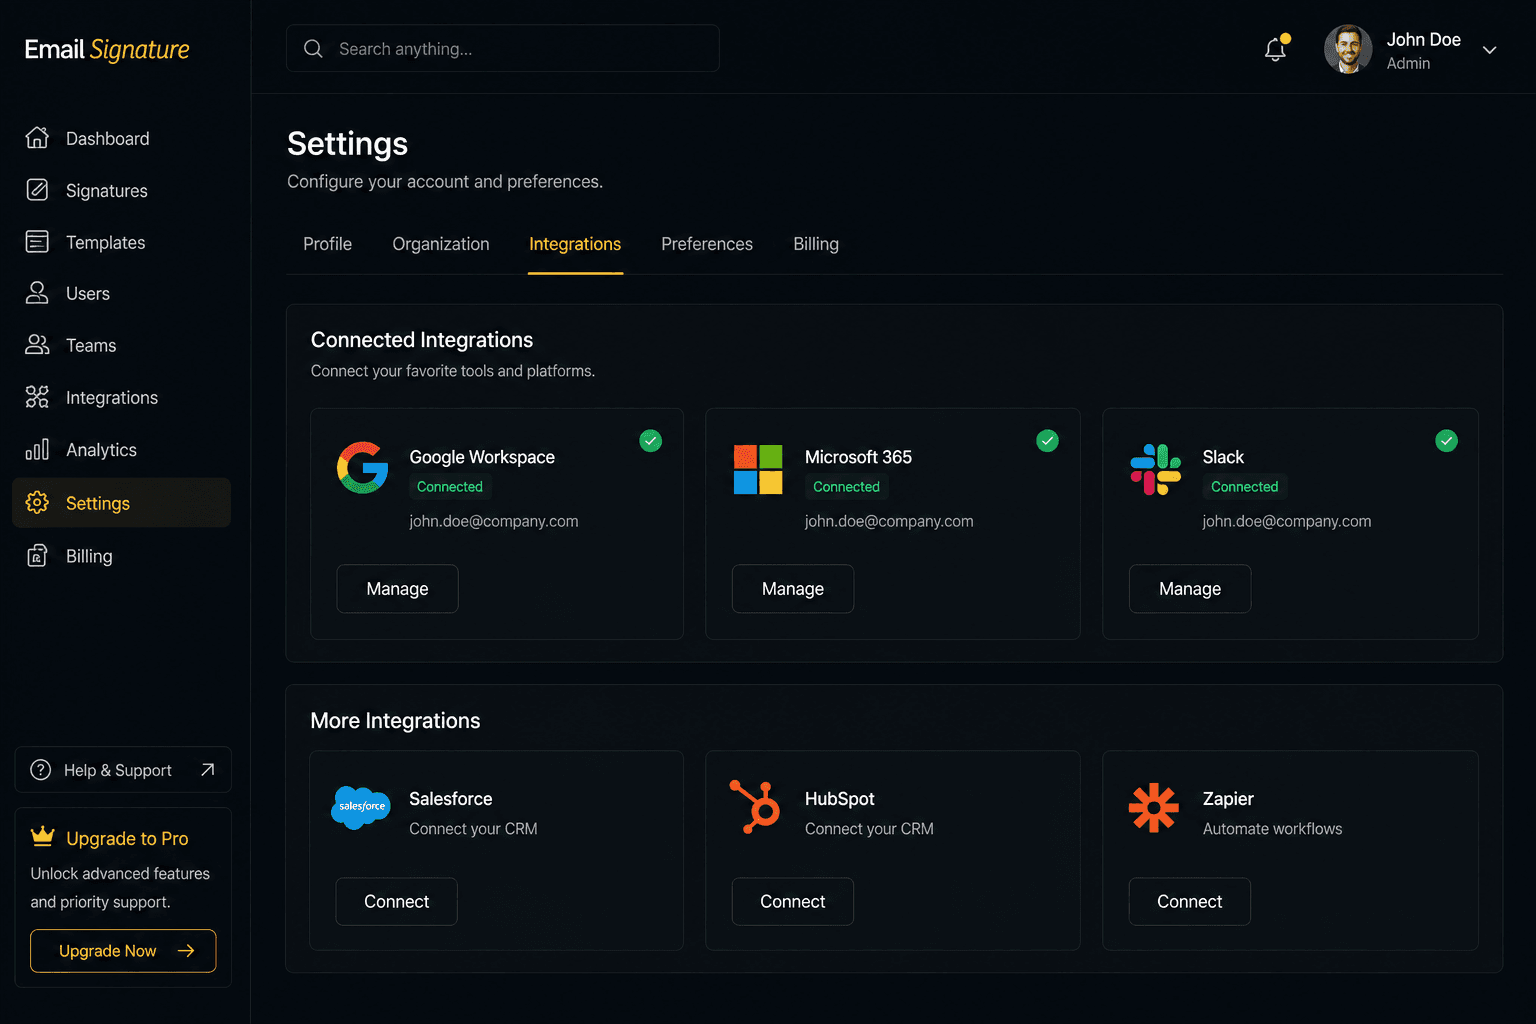Open Templates in the sidebar
The height and width of the screenshot is (1024, 1536).
[x=121, y=242]
